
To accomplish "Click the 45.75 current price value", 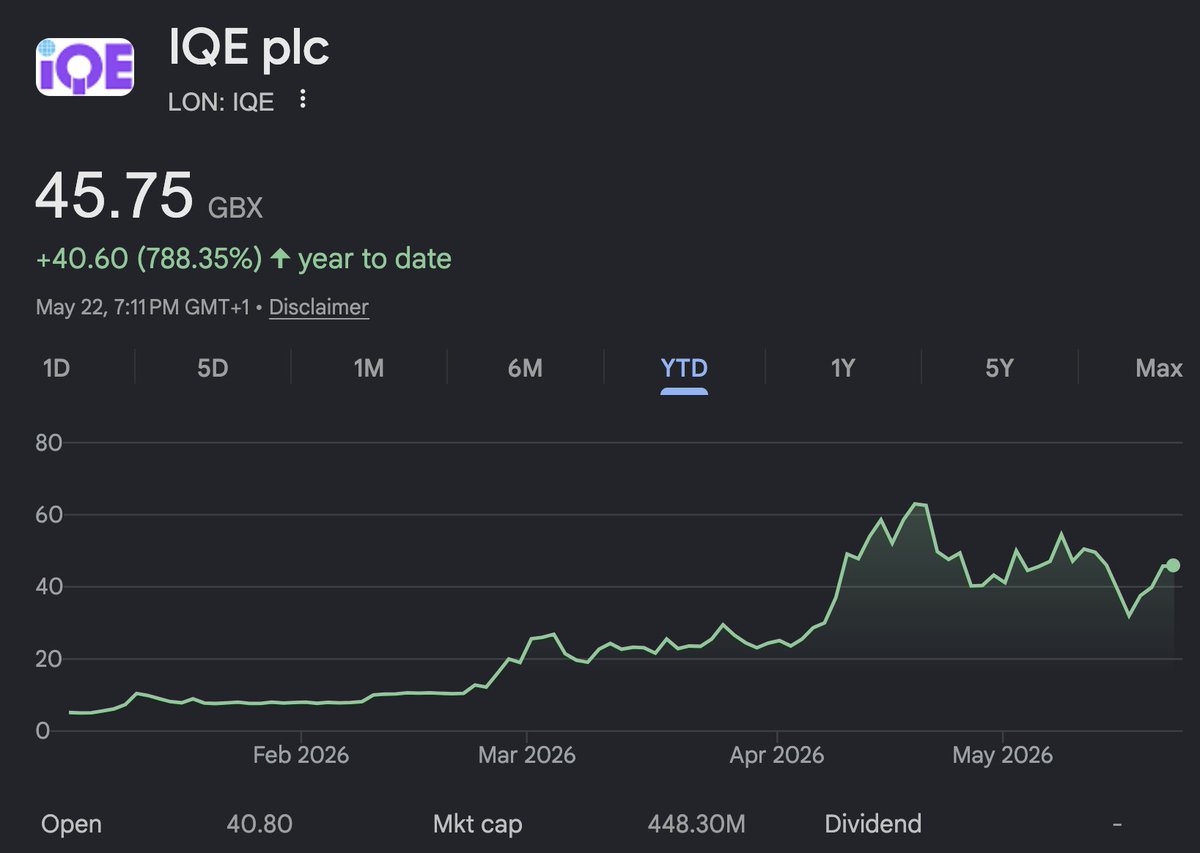I will (x=114, y=194).
